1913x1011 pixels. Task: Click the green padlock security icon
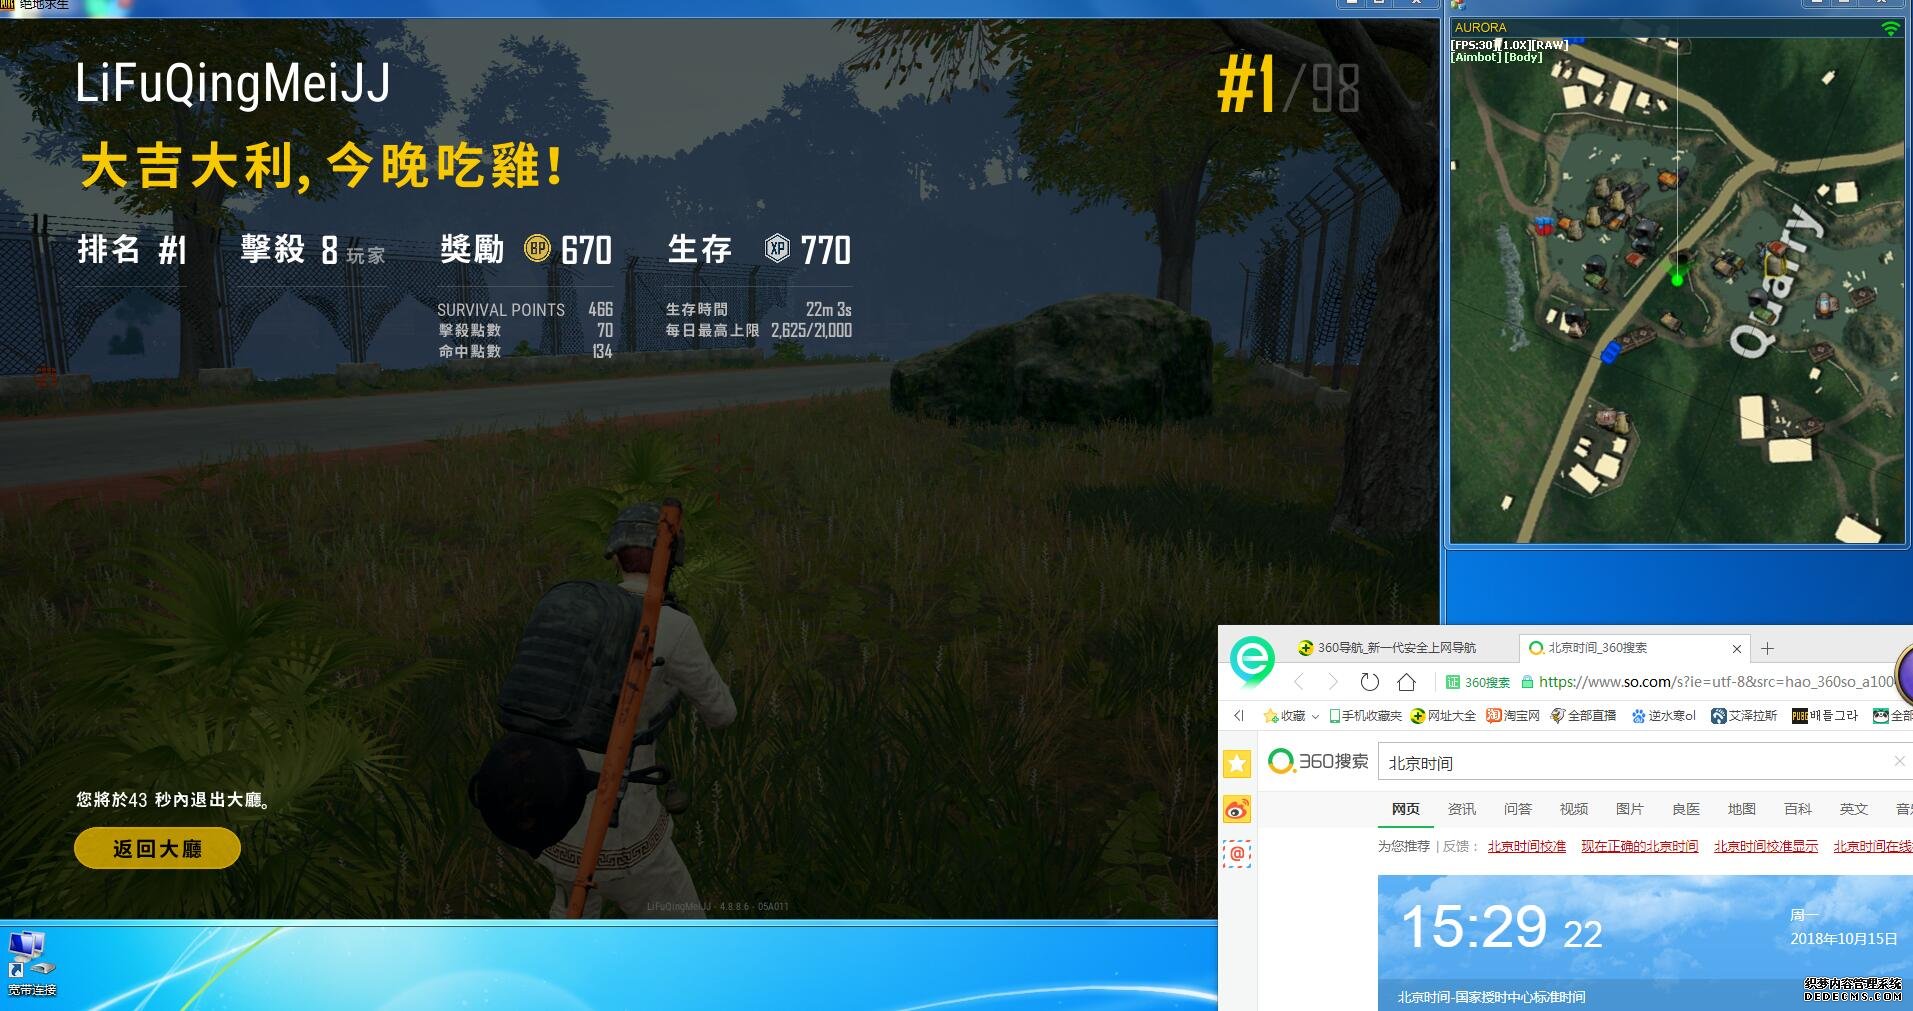click(1527, 682)
